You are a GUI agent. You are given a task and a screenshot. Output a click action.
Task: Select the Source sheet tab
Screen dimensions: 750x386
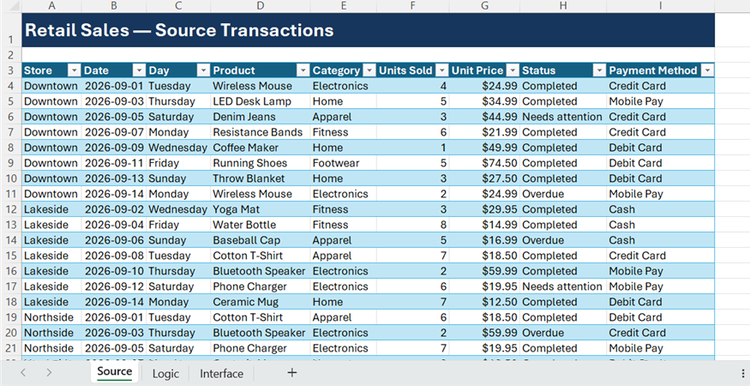coord(114,372)
